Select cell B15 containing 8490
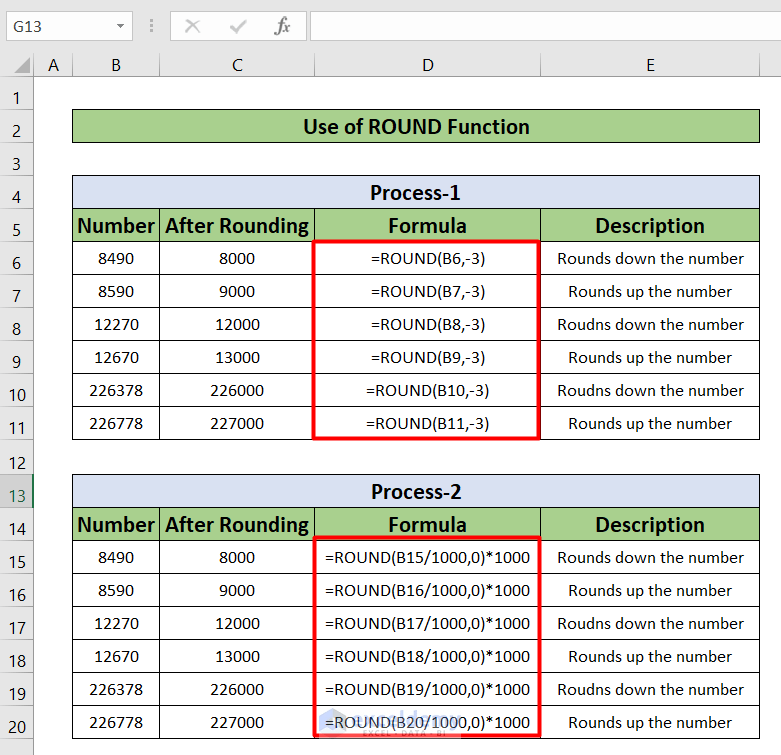The image size is (781, 755). [116, 557]
